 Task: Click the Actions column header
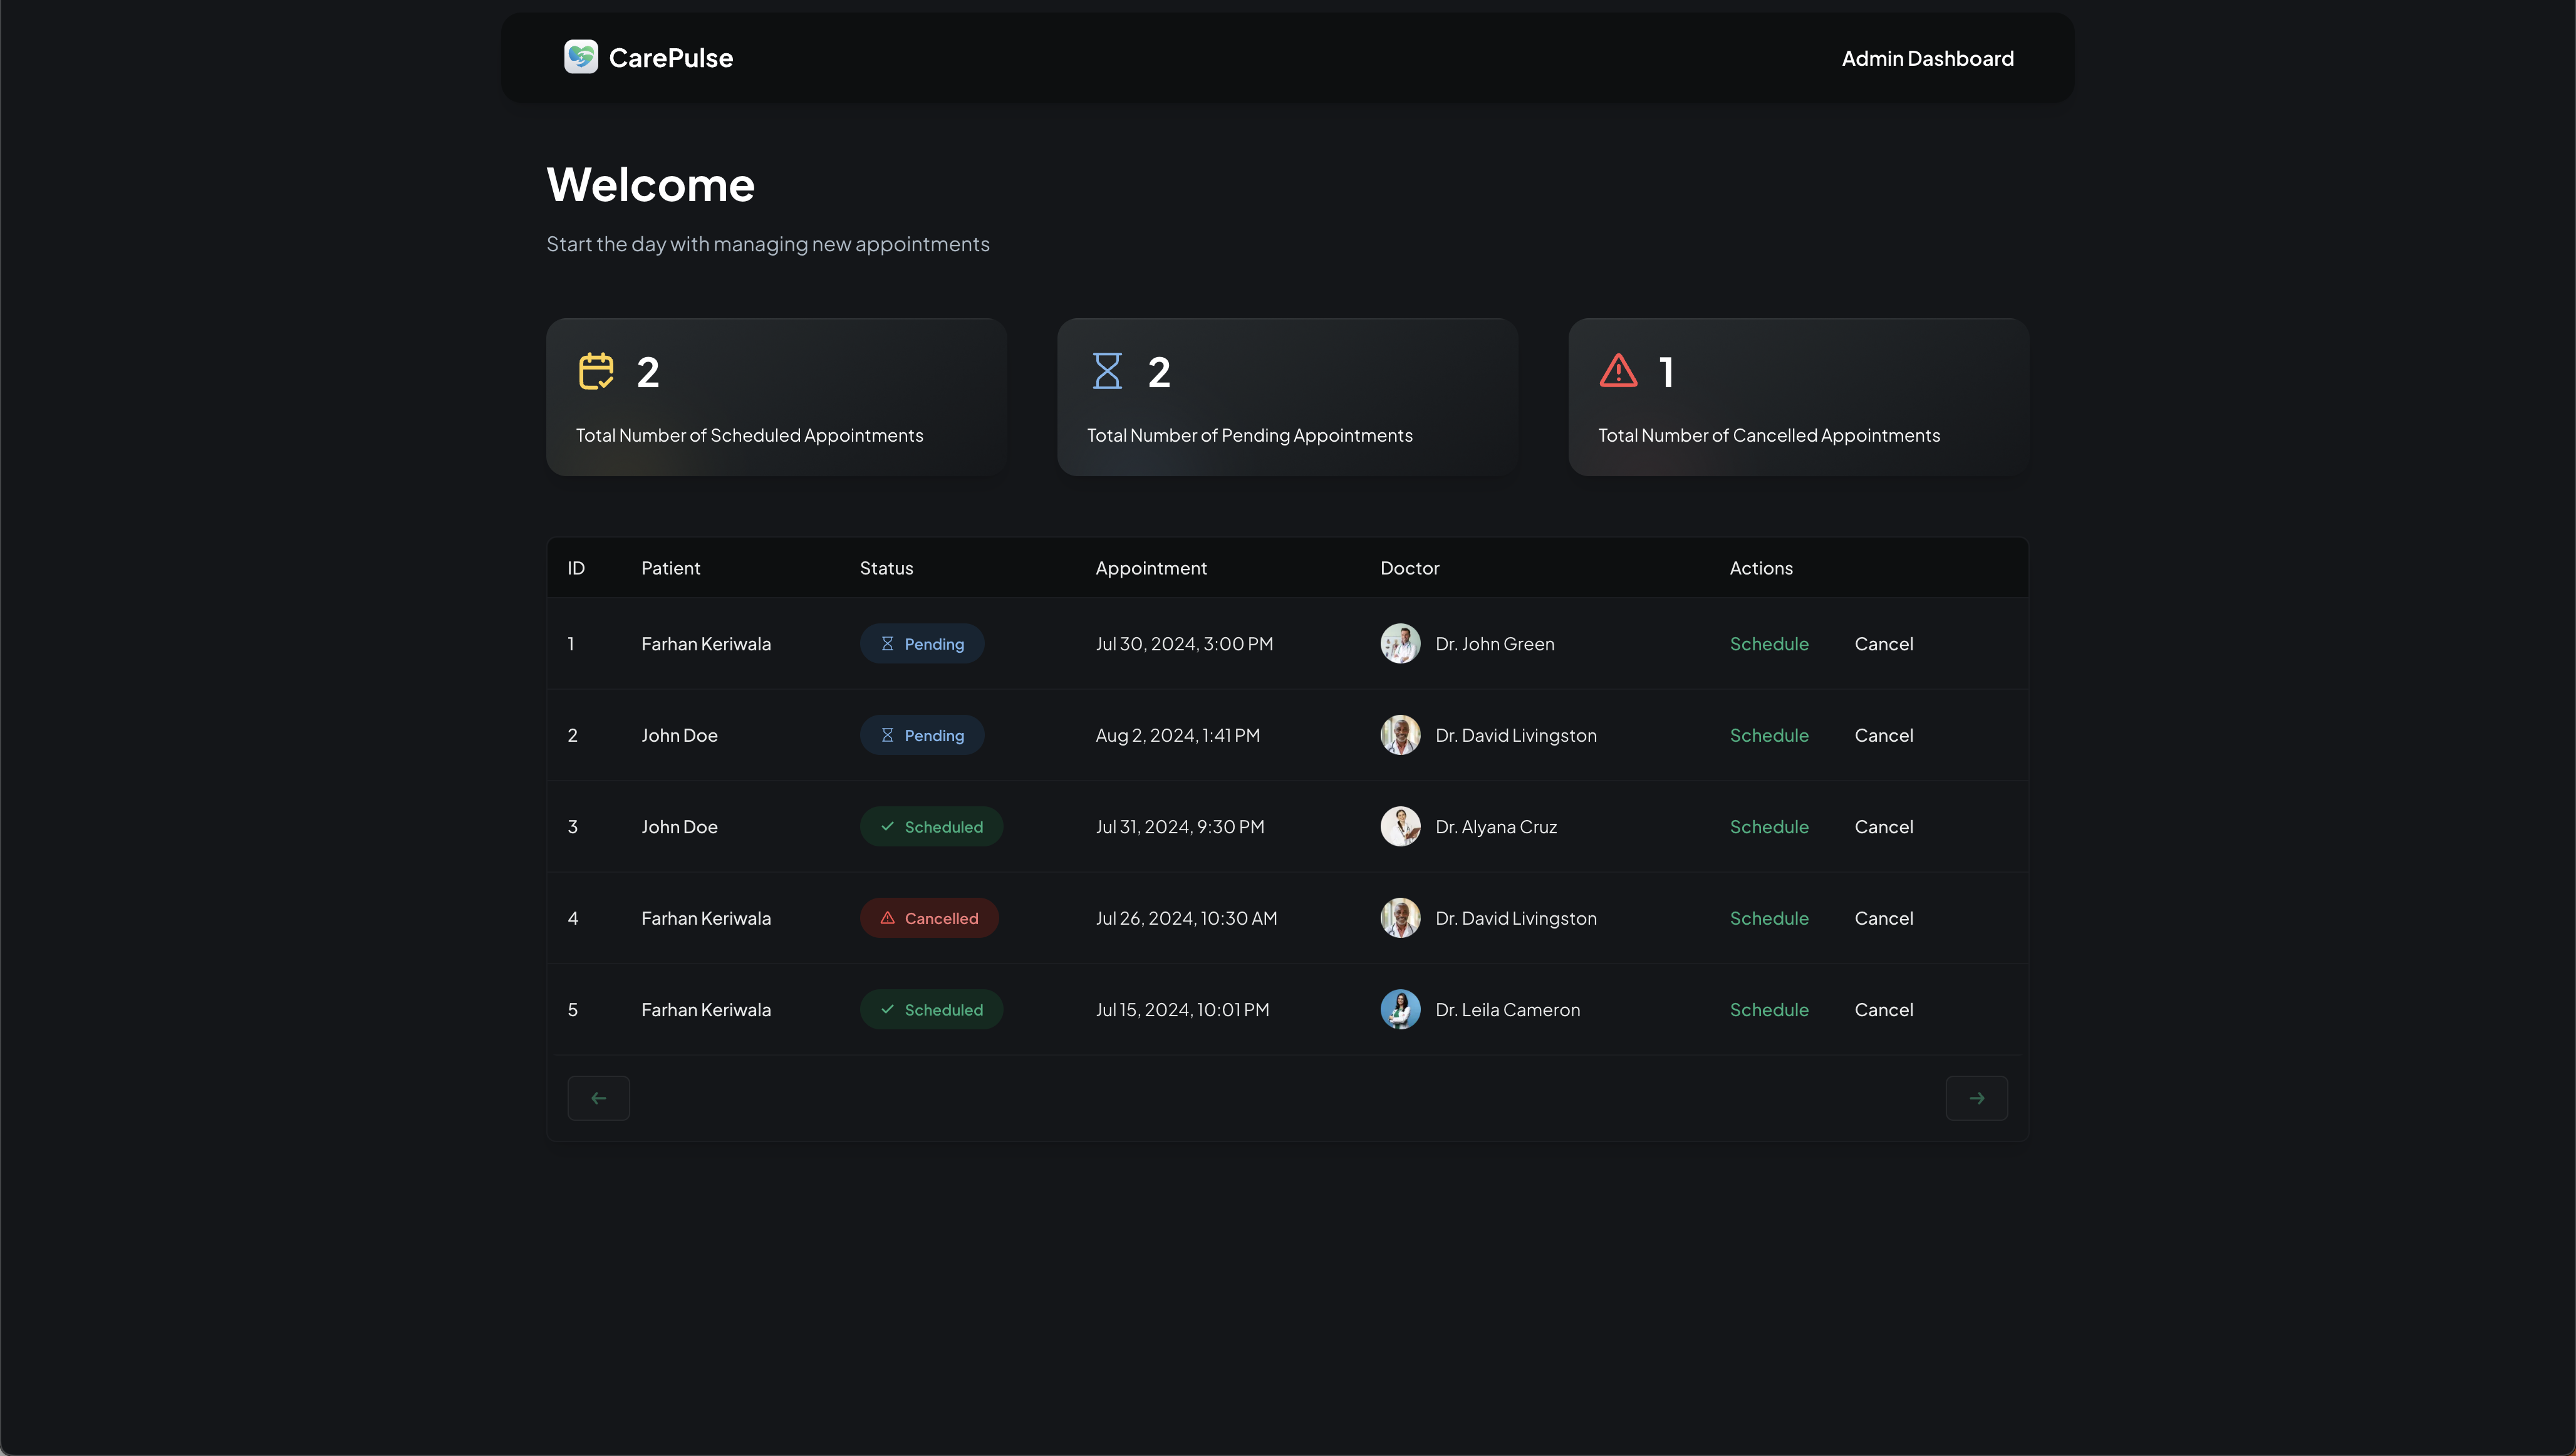pyautogui.click(x=1761, y=568)
